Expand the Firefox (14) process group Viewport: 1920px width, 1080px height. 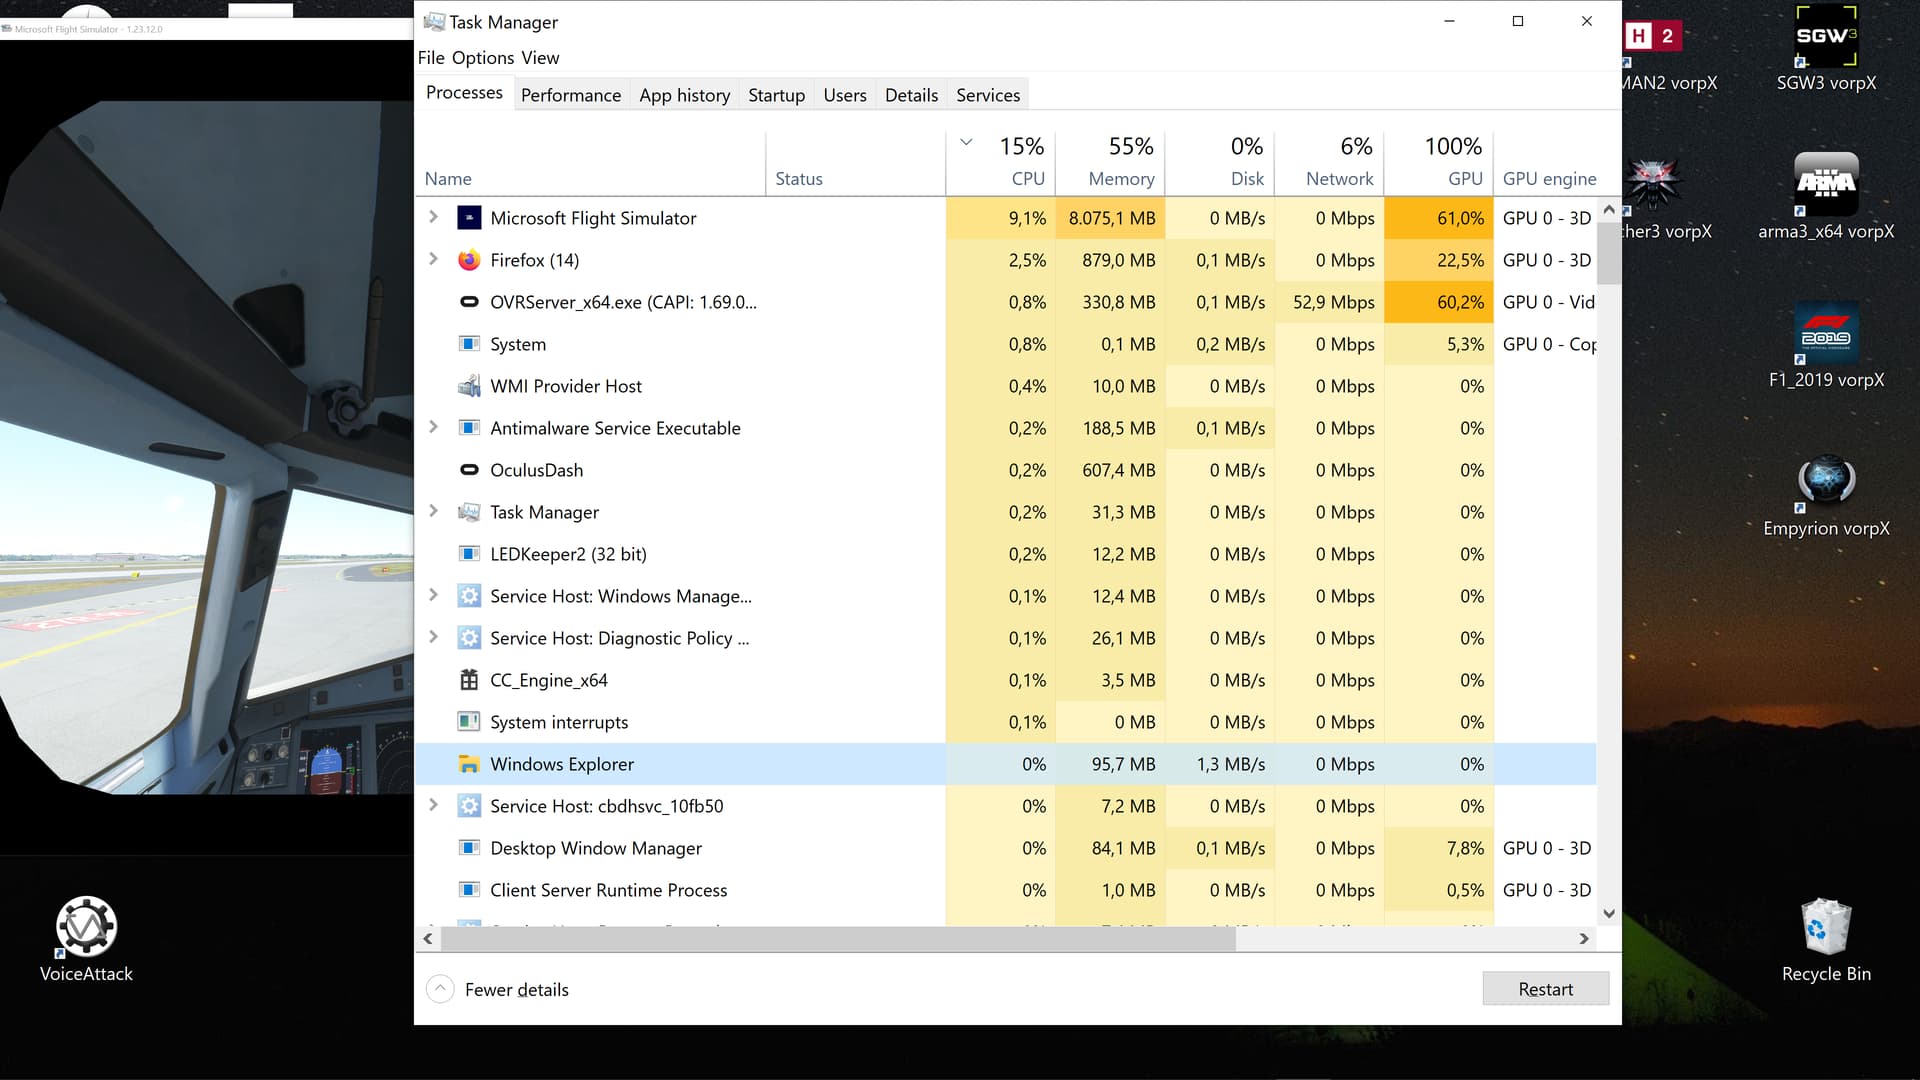pos(433,259)
